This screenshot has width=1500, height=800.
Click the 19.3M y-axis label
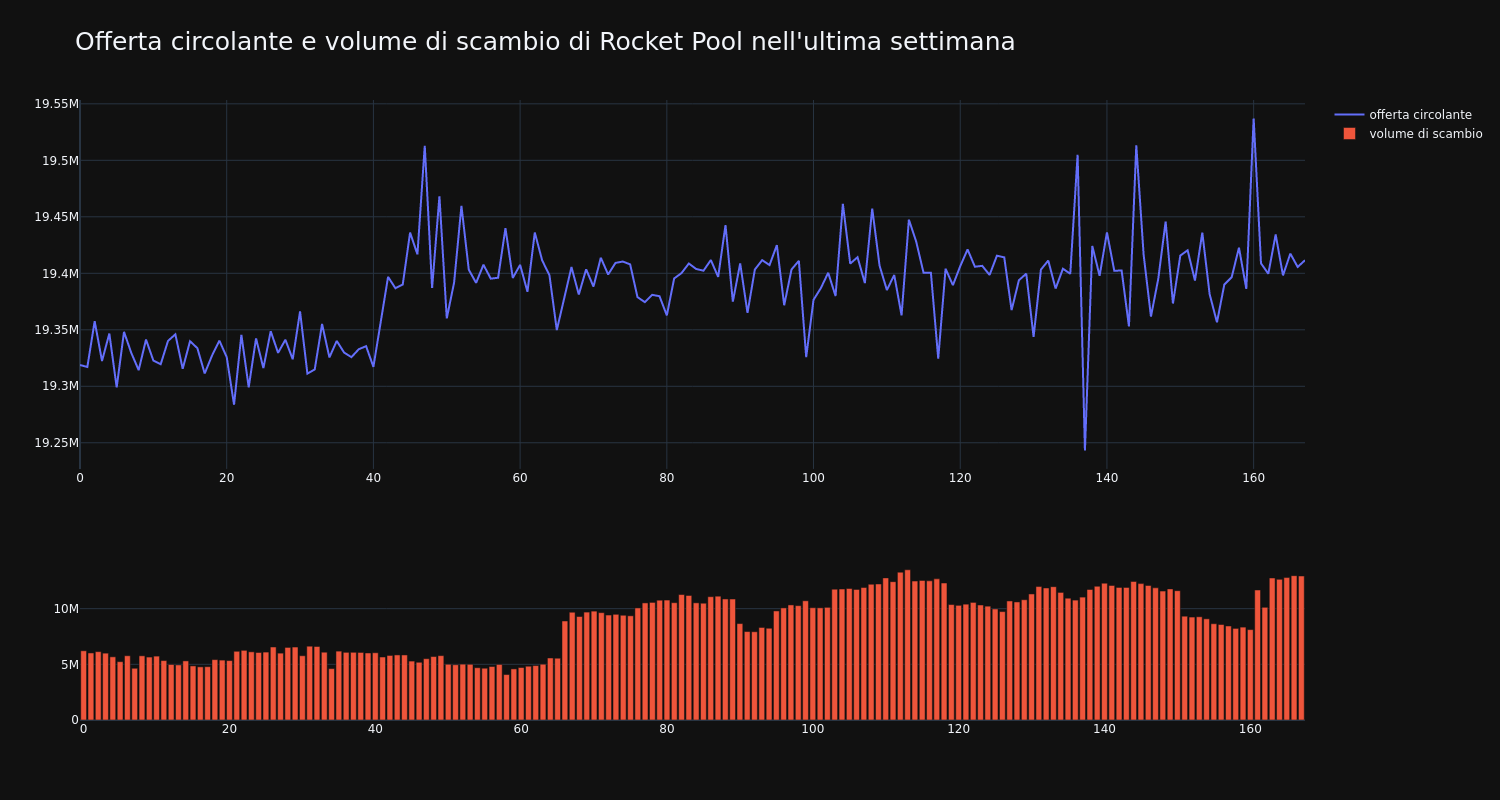click(60, 386)
